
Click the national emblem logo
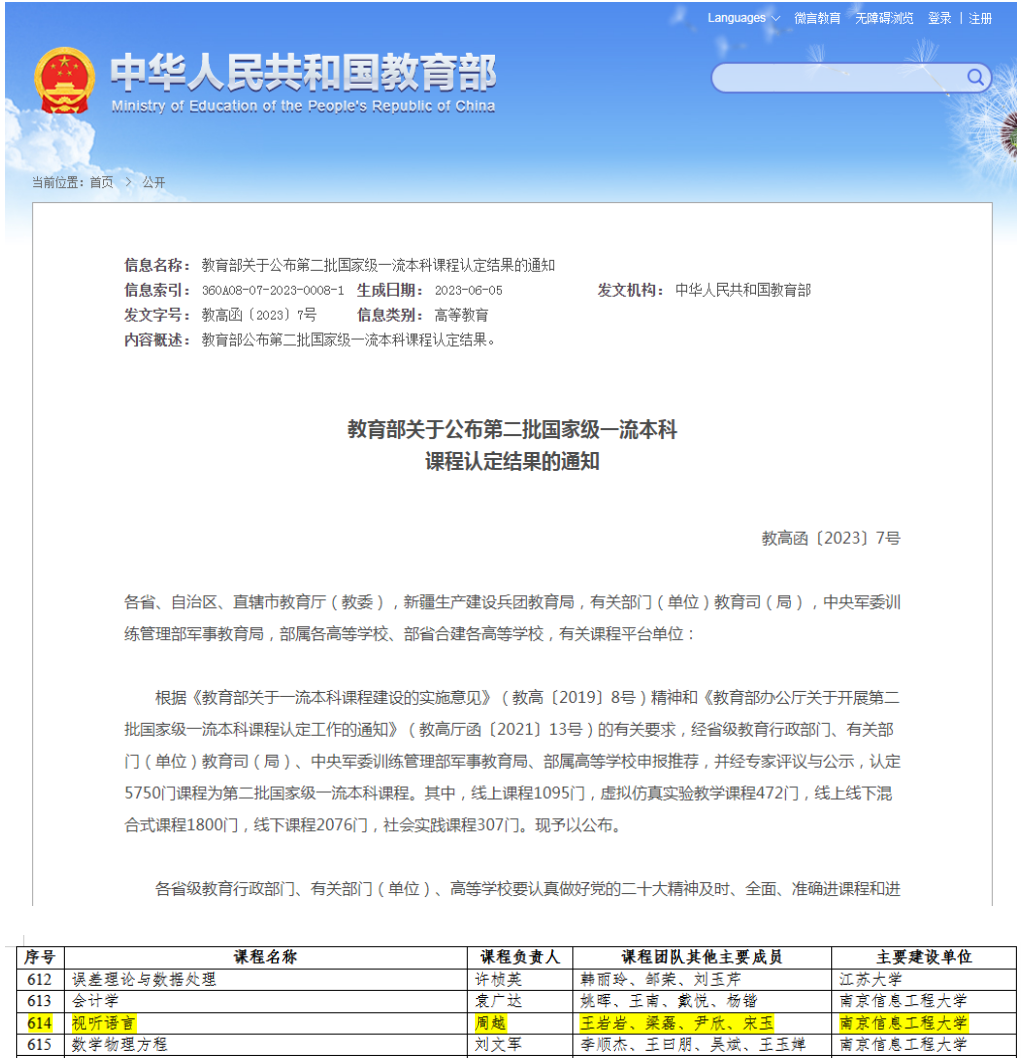click(65, 80)
